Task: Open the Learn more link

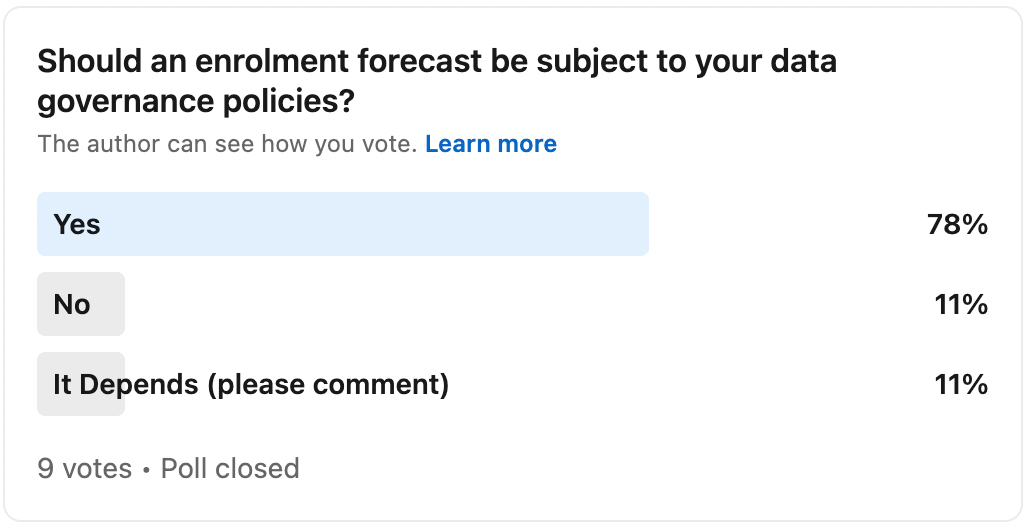Action: tap(491, 144)
